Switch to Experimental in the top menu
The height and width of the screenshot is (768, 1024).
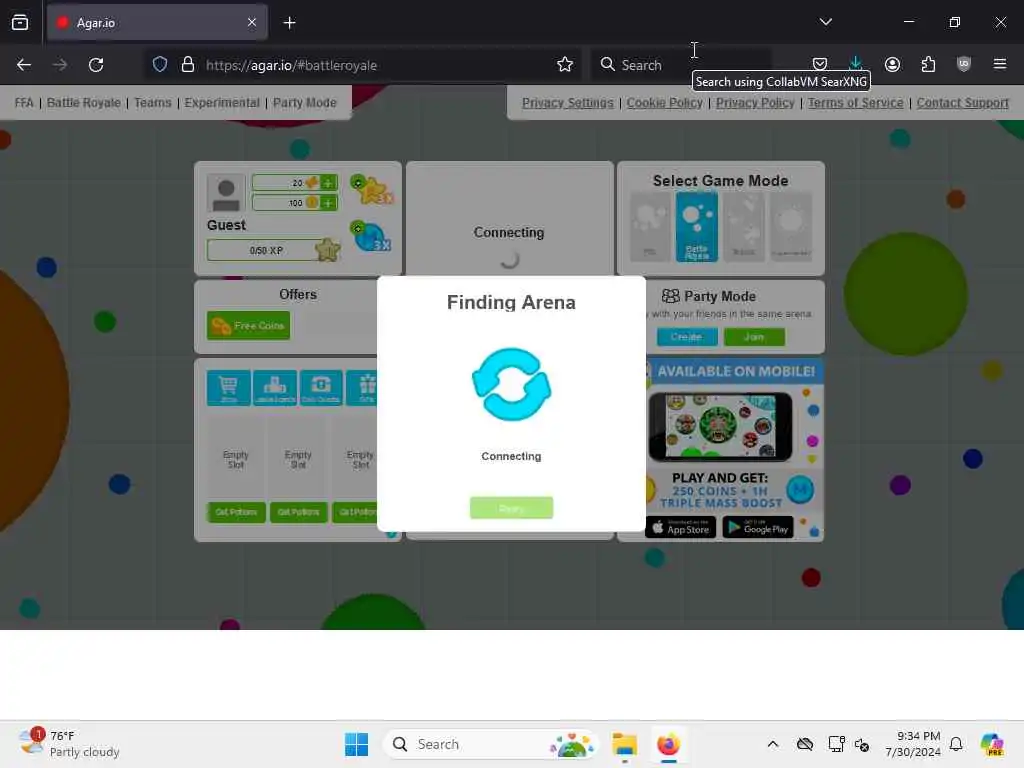click(x=222, y=103)
